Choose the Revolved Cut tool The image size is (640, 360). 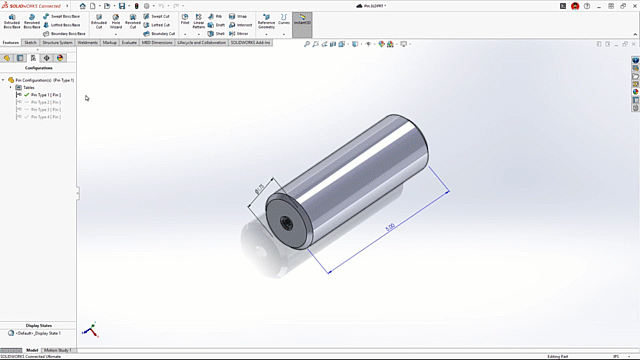point(133,21)
